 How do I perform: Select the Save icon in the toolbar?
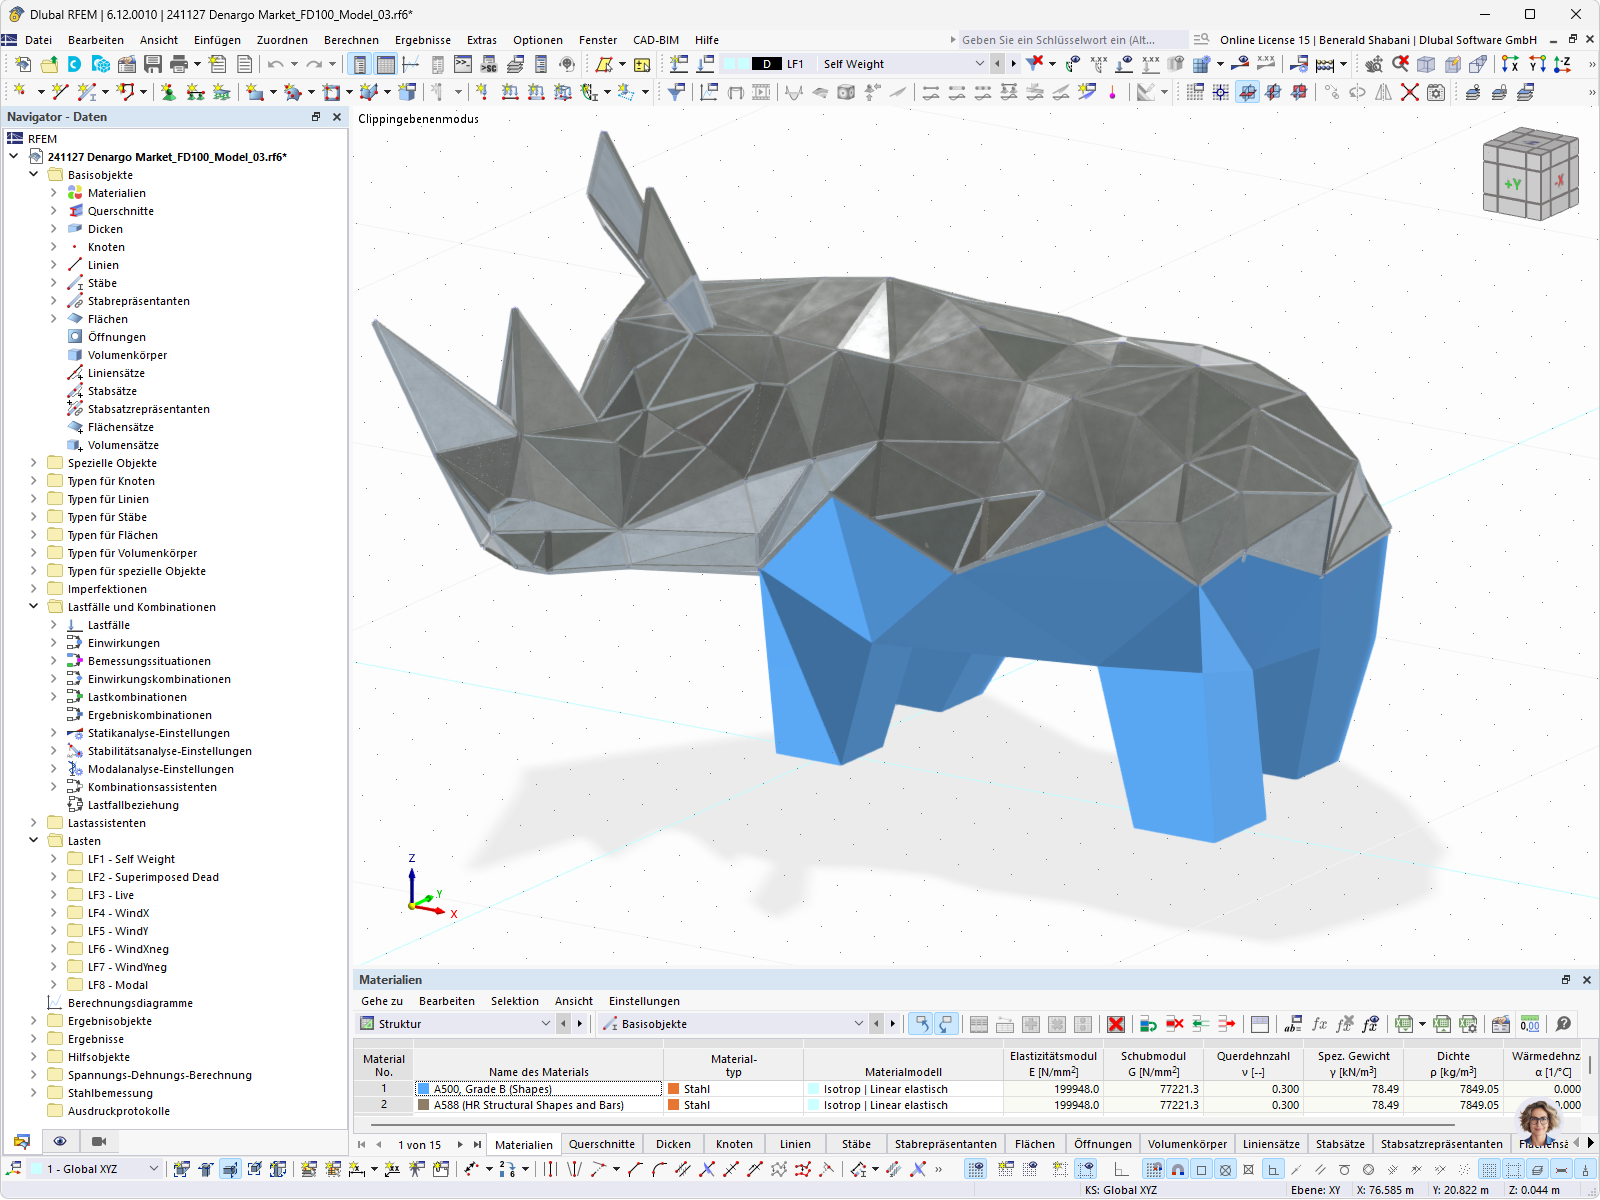pos(153,64)
